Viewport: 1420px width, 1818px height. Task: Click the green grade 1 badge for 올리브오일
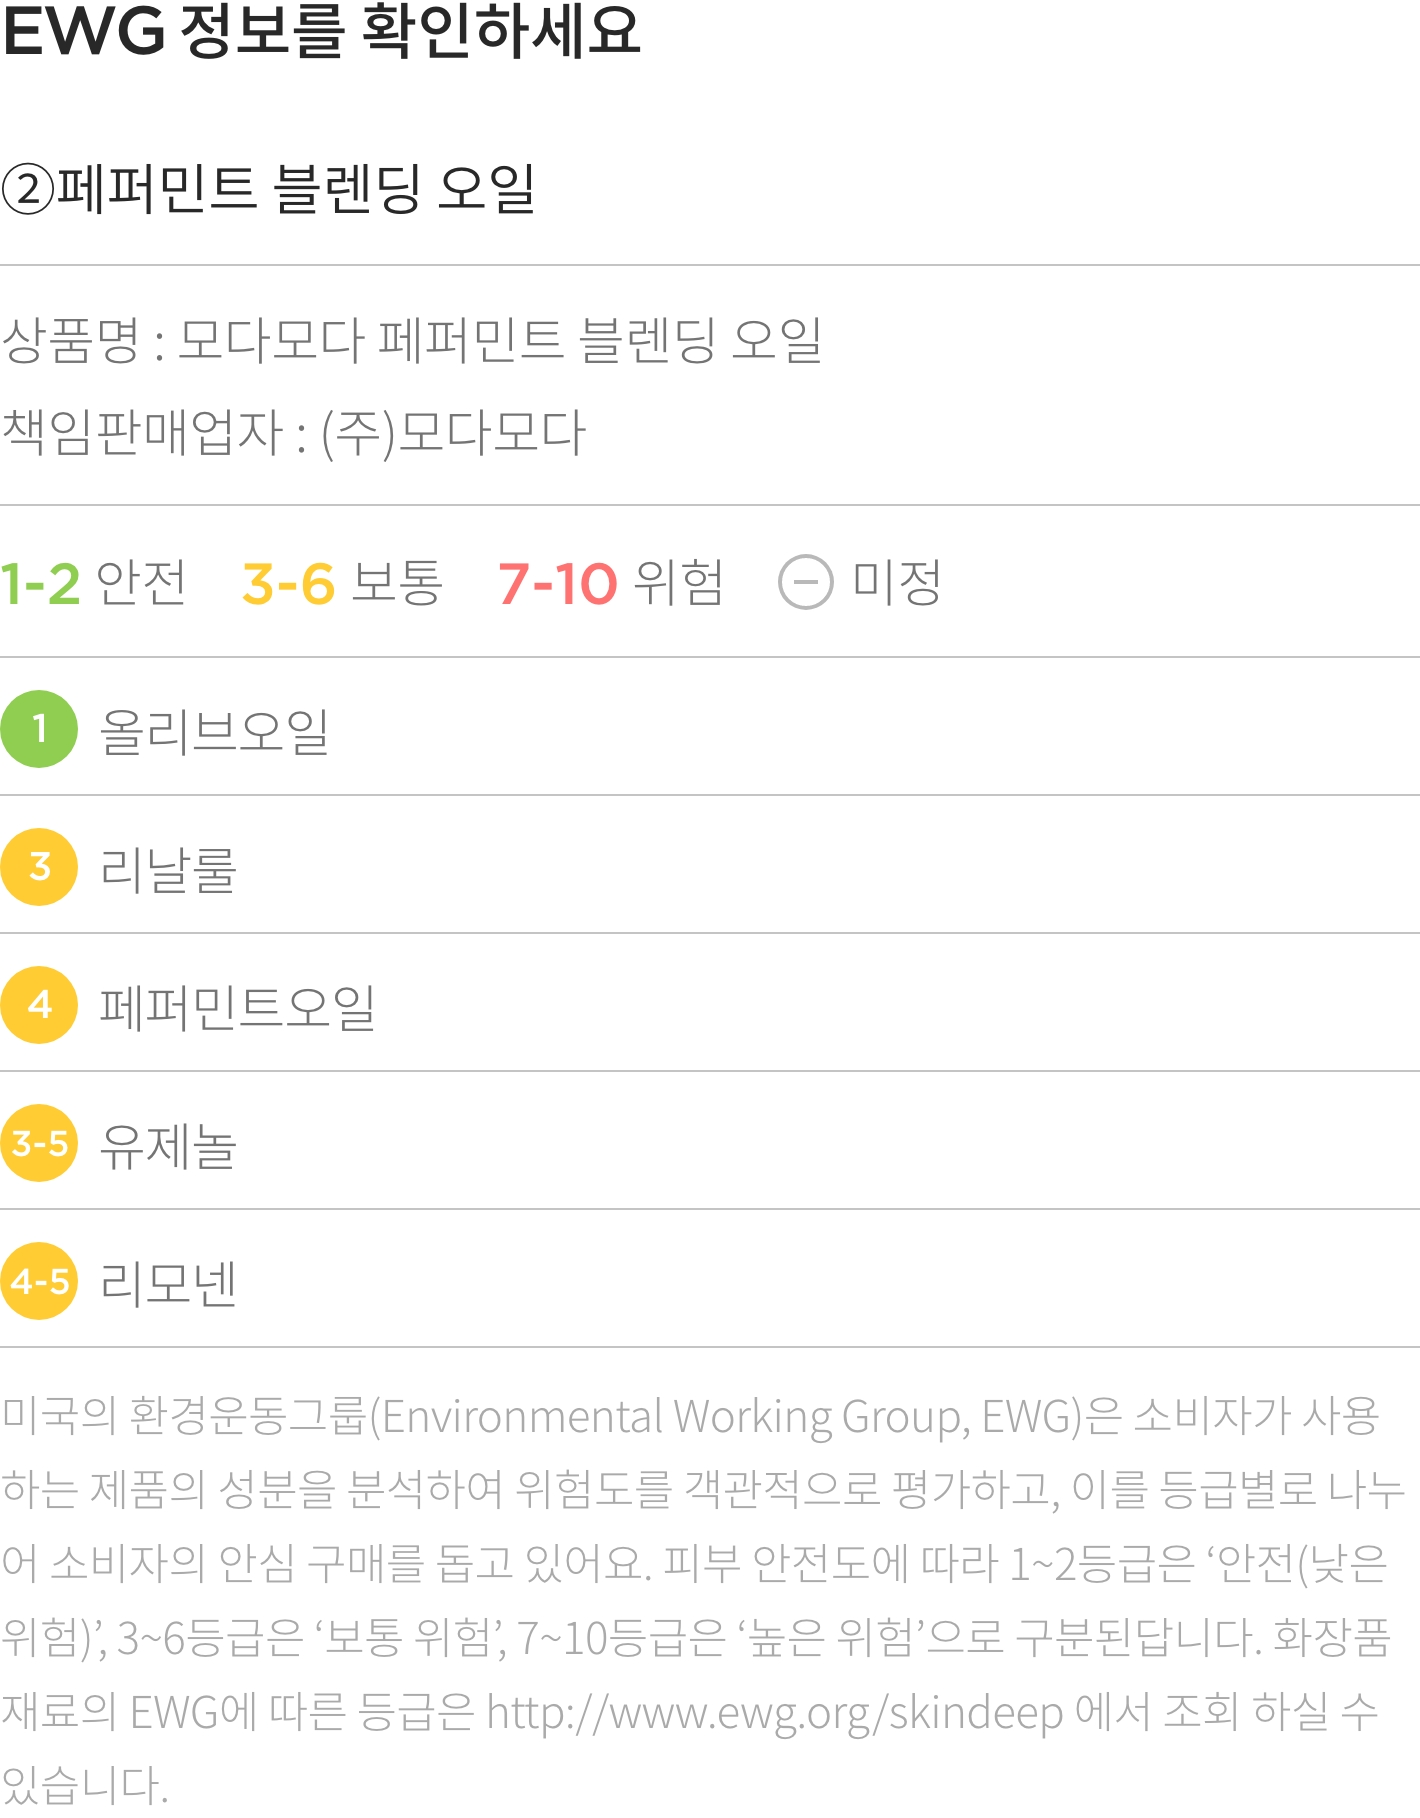39,729
